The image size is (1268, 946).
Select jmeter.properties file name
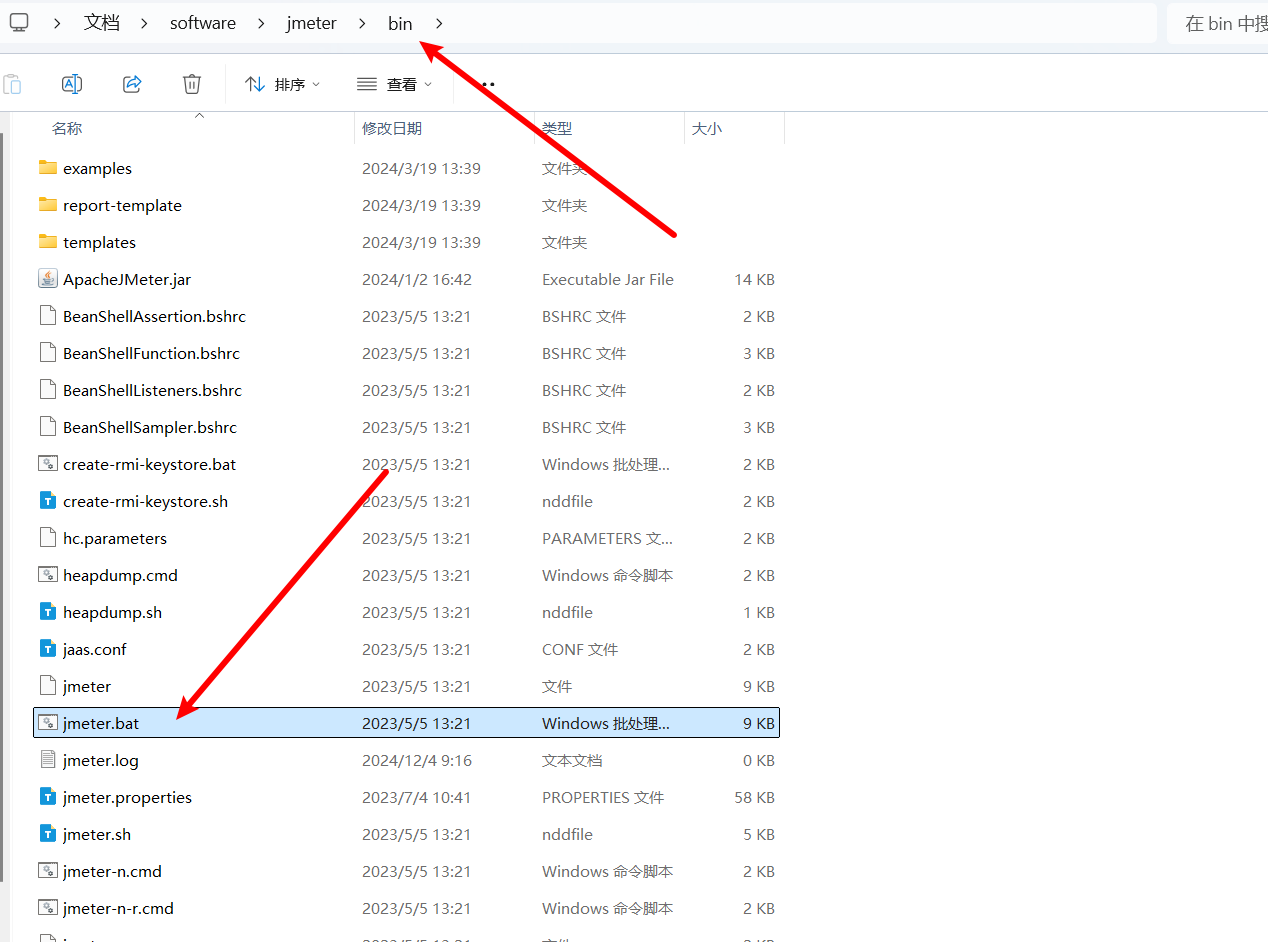tap(127, 797)
